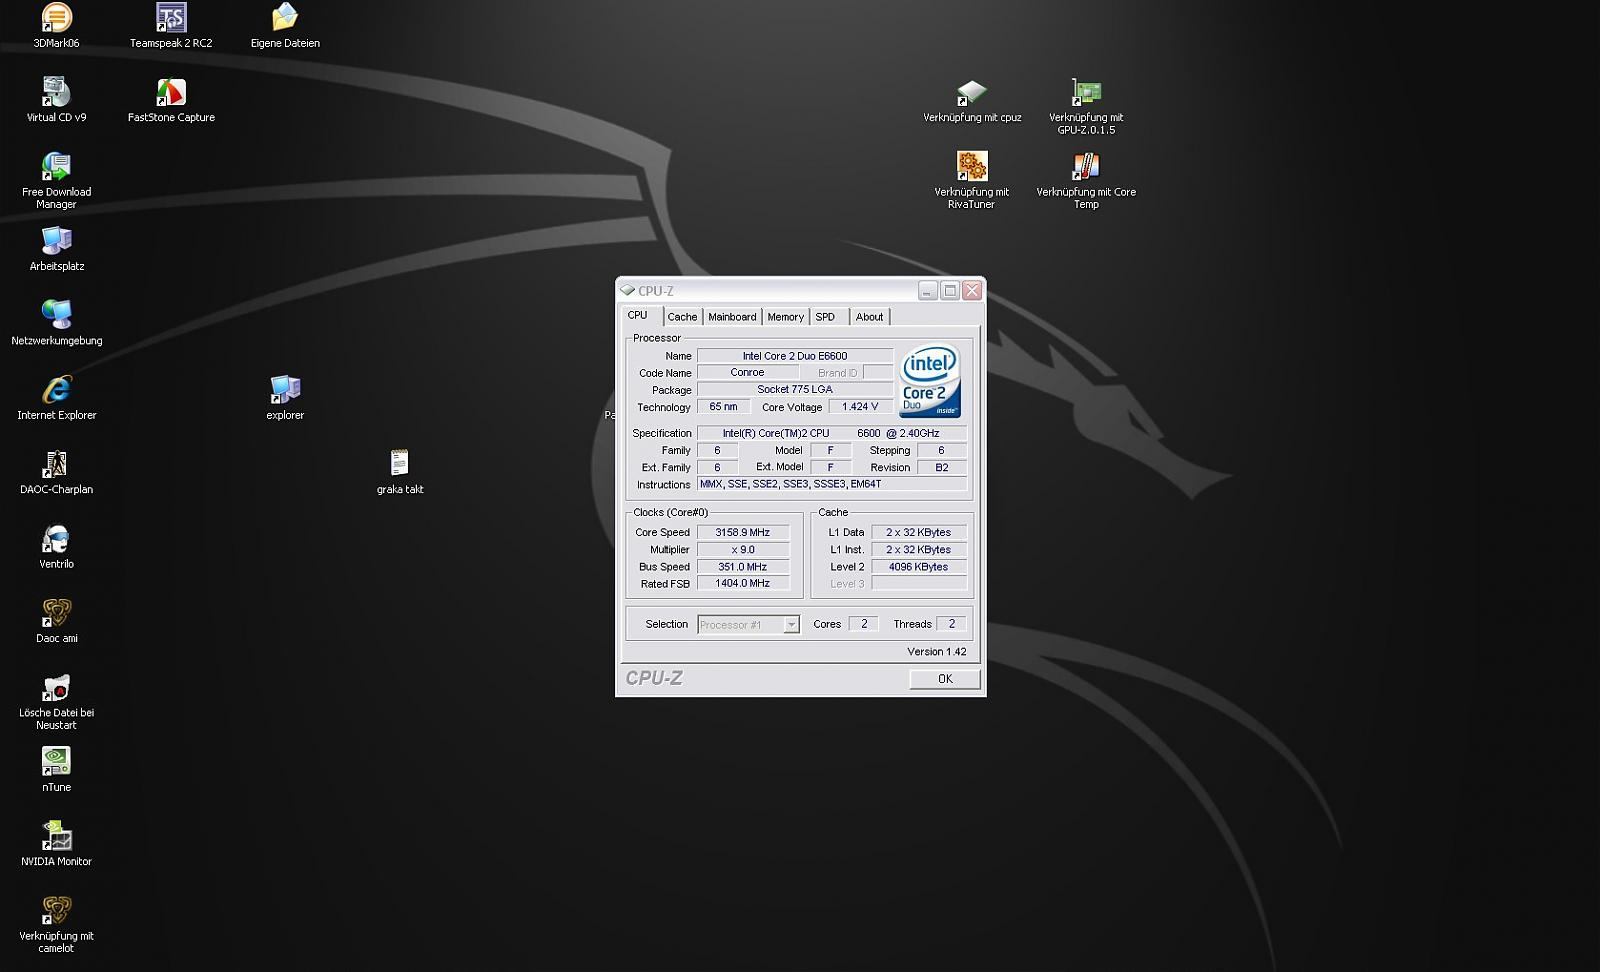Expand the Processor #1 selection dropdown
The height and width of the screenshot is (972, 1600).
tap(791, 624)
